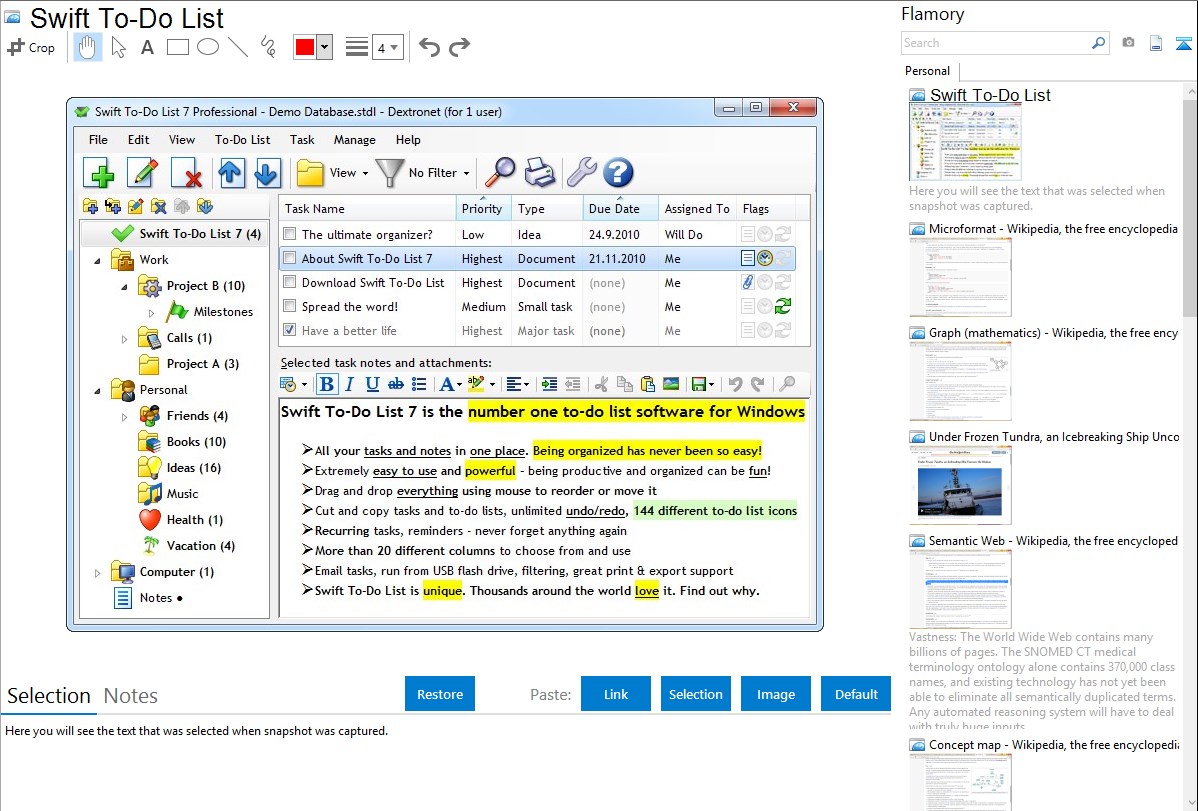
Task: Open the To-Do List menu
Action: pos(242,140)
